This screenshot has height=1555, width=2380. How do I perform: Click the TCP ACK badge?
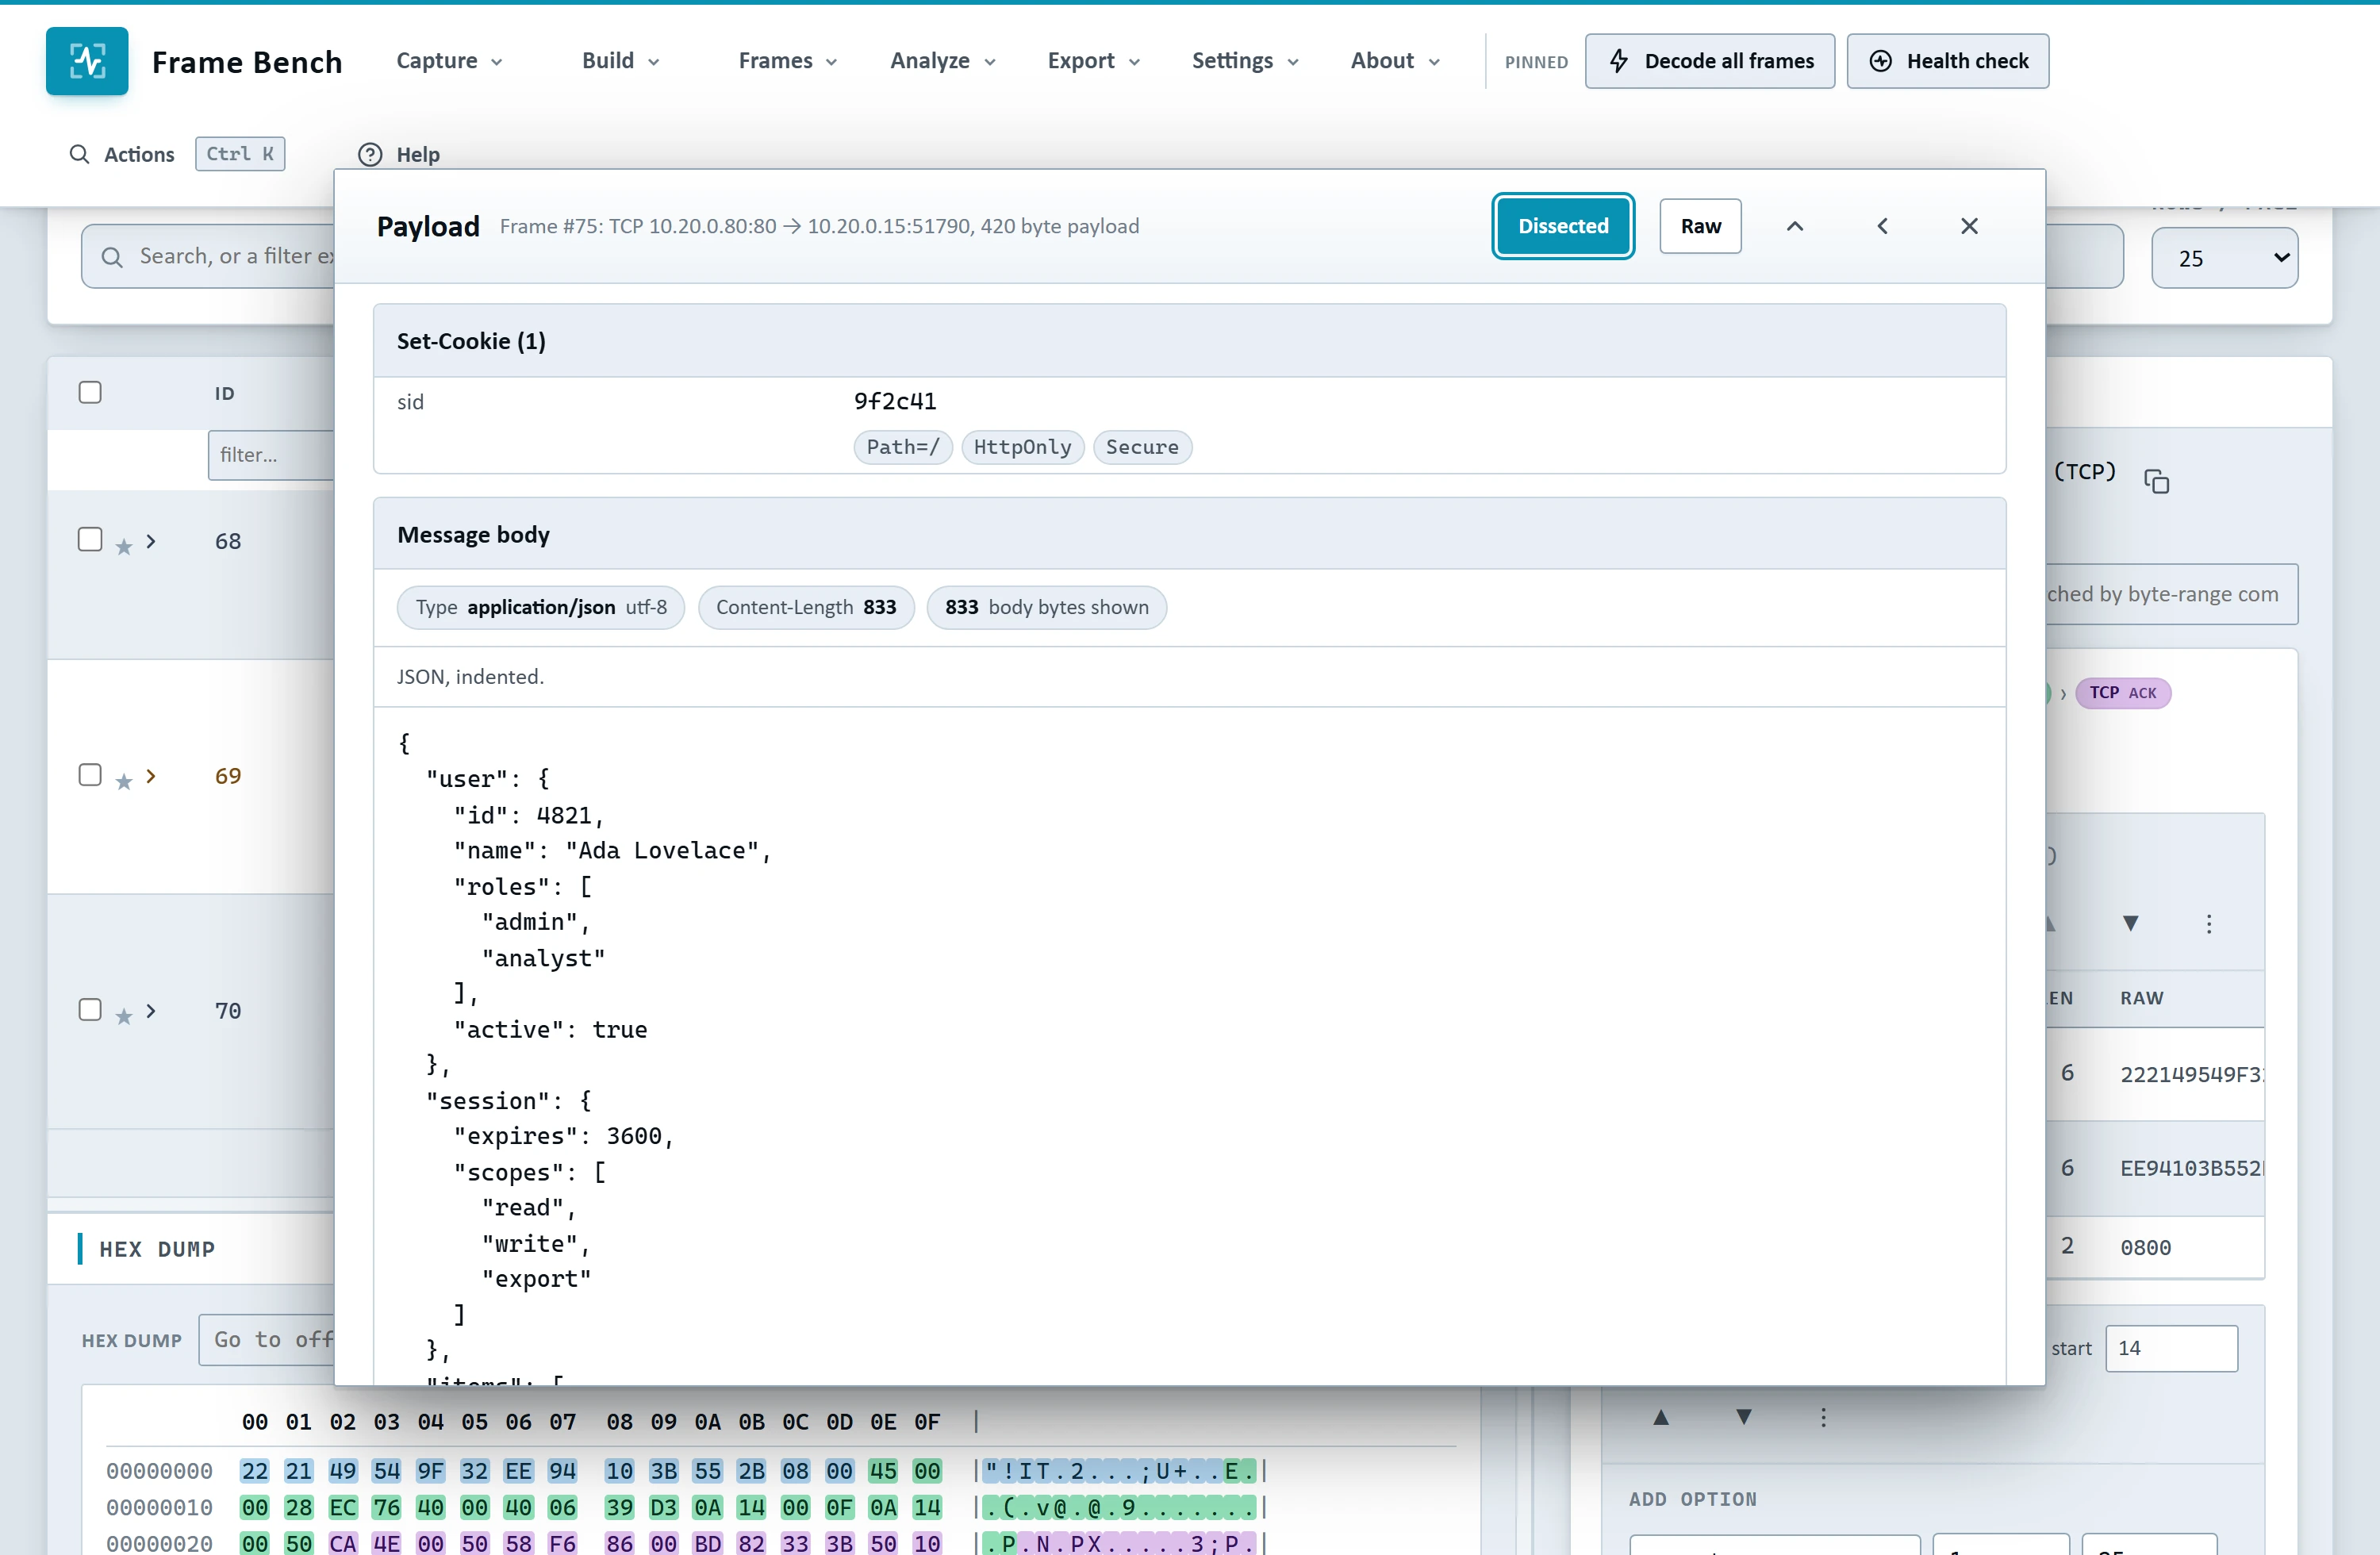[2122, 692]
